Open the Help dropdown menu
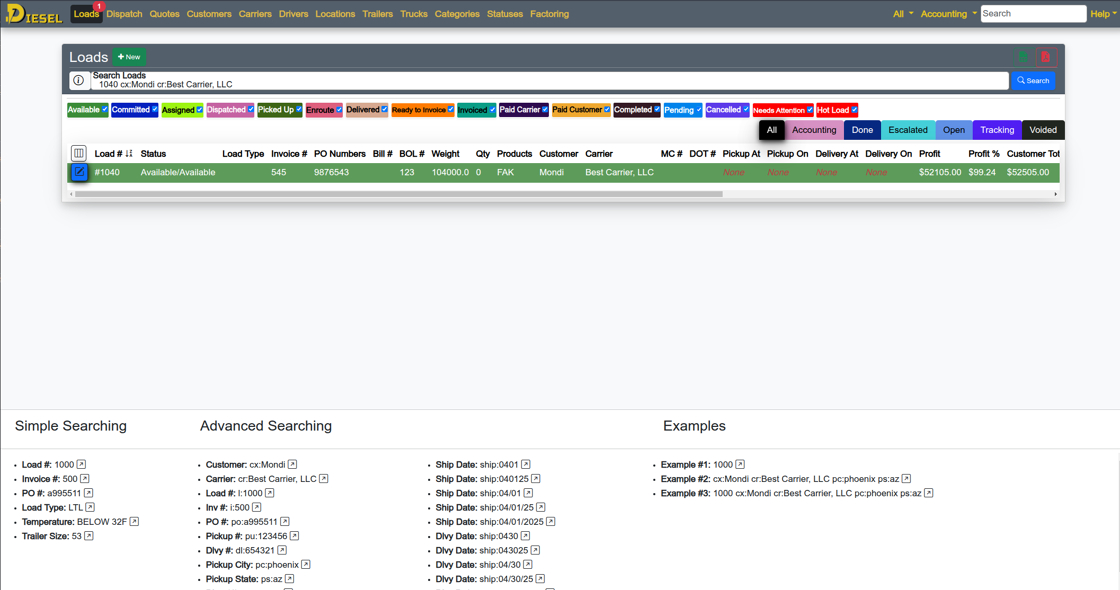 [1103, 14]
